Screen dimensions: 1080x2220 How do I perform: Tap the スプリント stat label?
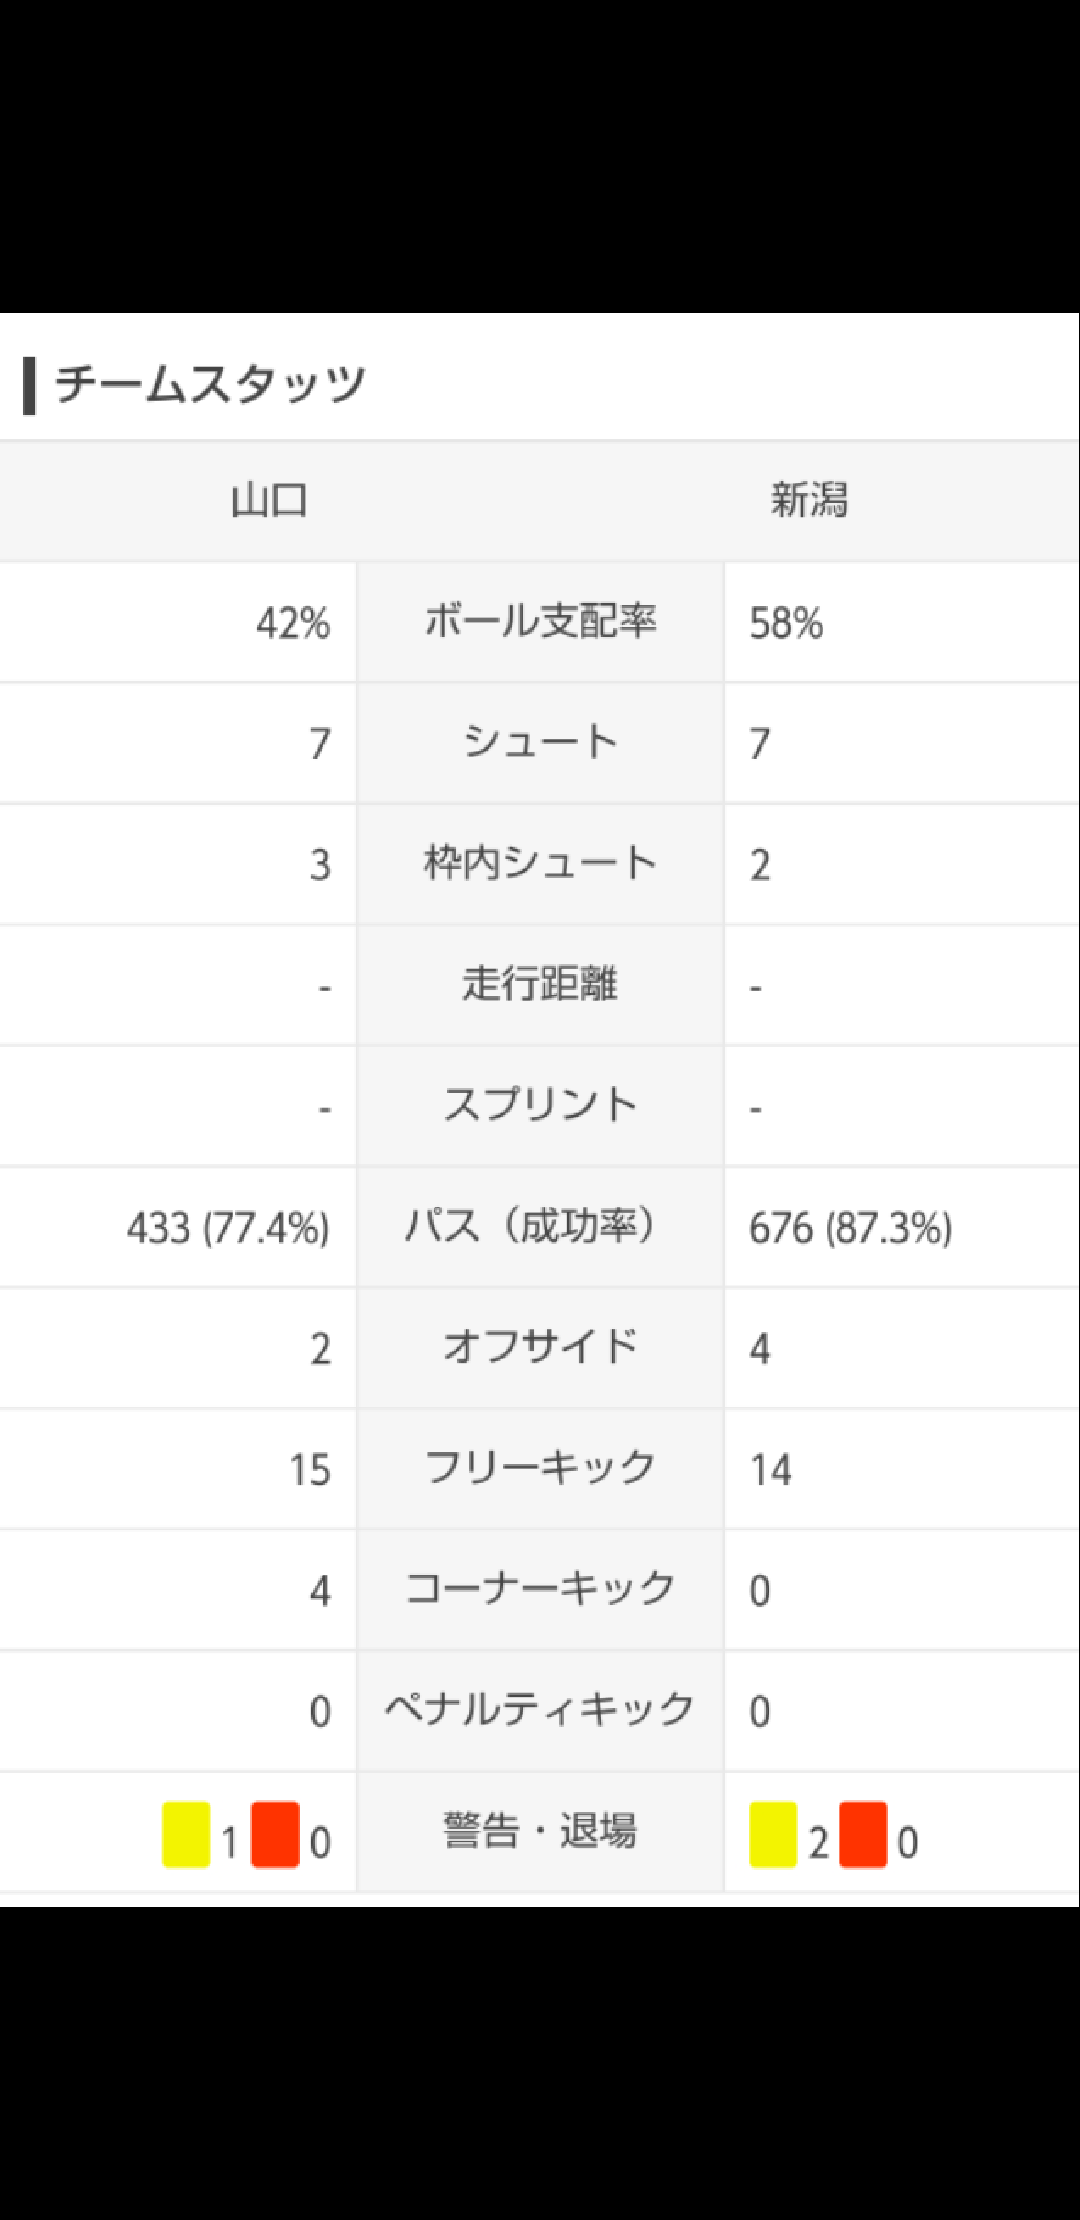540,1106
